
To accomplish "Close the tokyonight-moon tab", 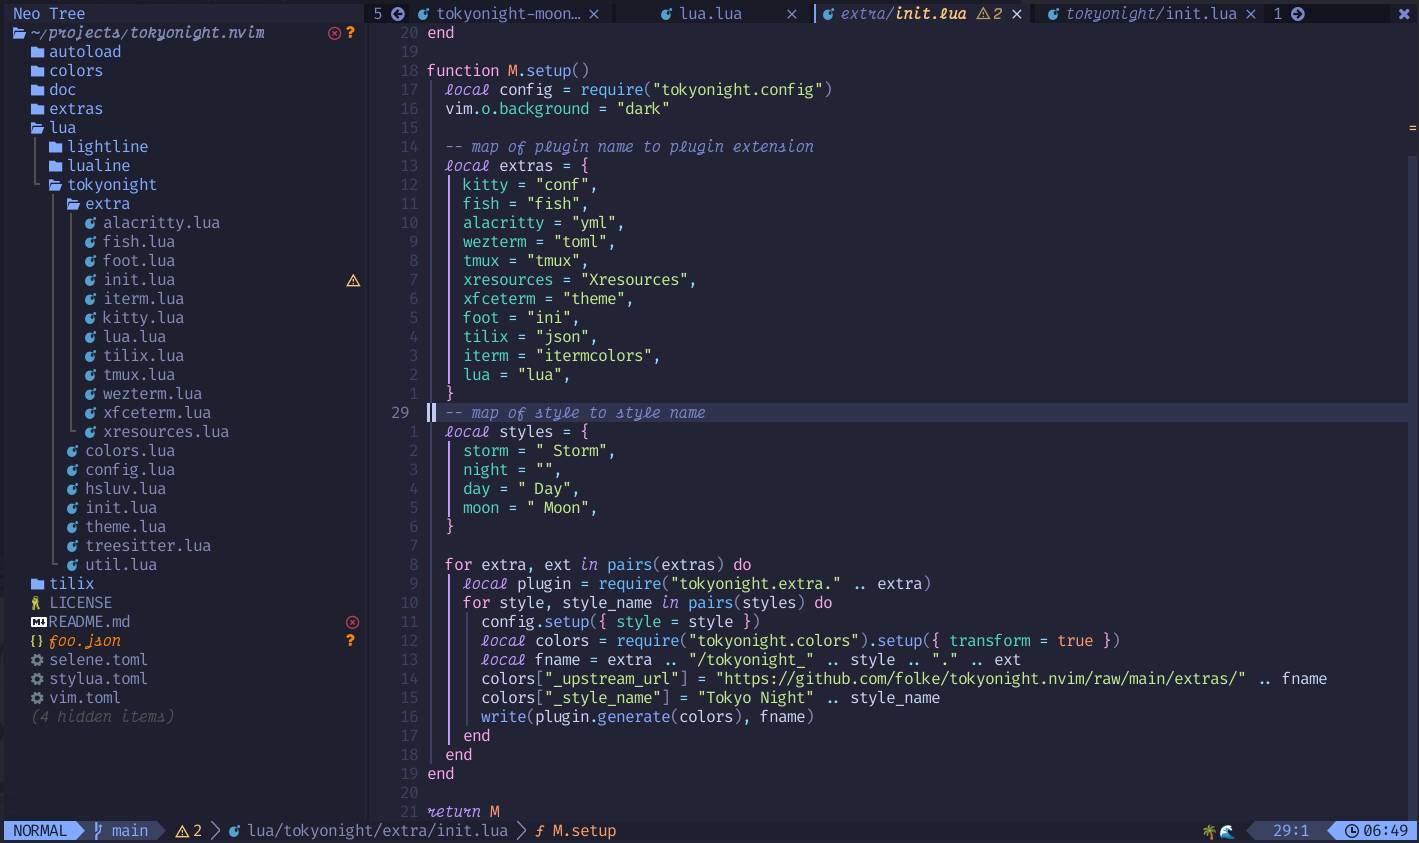I will point(594,14).
